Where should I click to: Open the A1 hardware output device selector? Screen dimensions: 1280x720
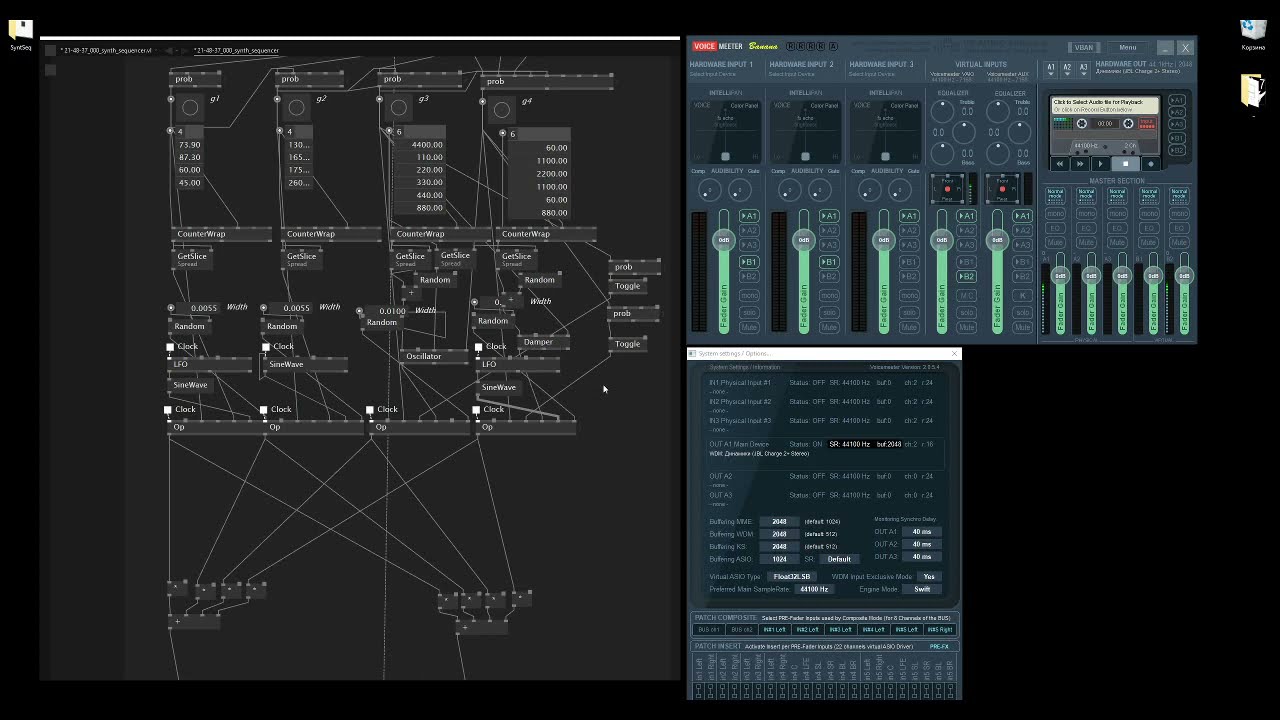(1050, 68)
